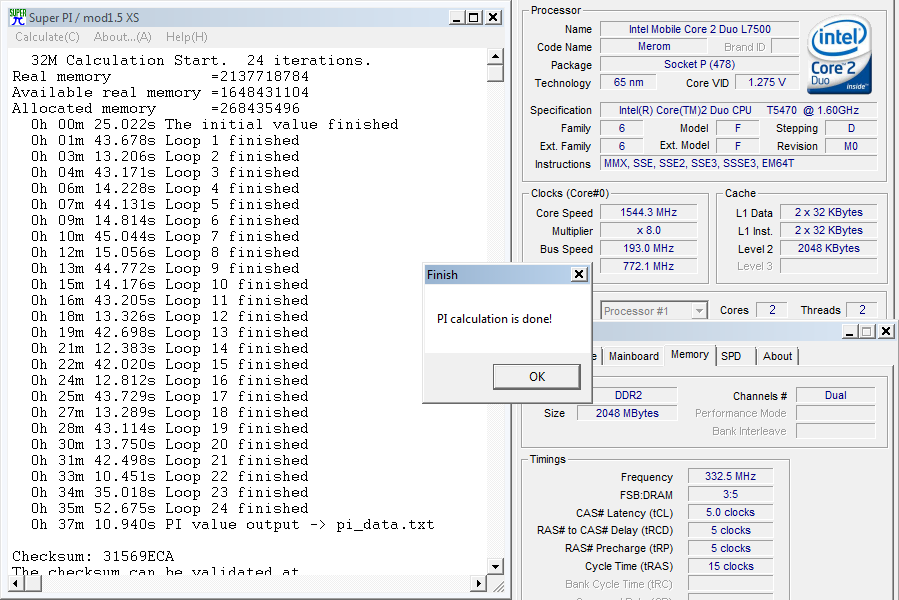
Task: Close the Finish dialog with X
Action: 579,274
